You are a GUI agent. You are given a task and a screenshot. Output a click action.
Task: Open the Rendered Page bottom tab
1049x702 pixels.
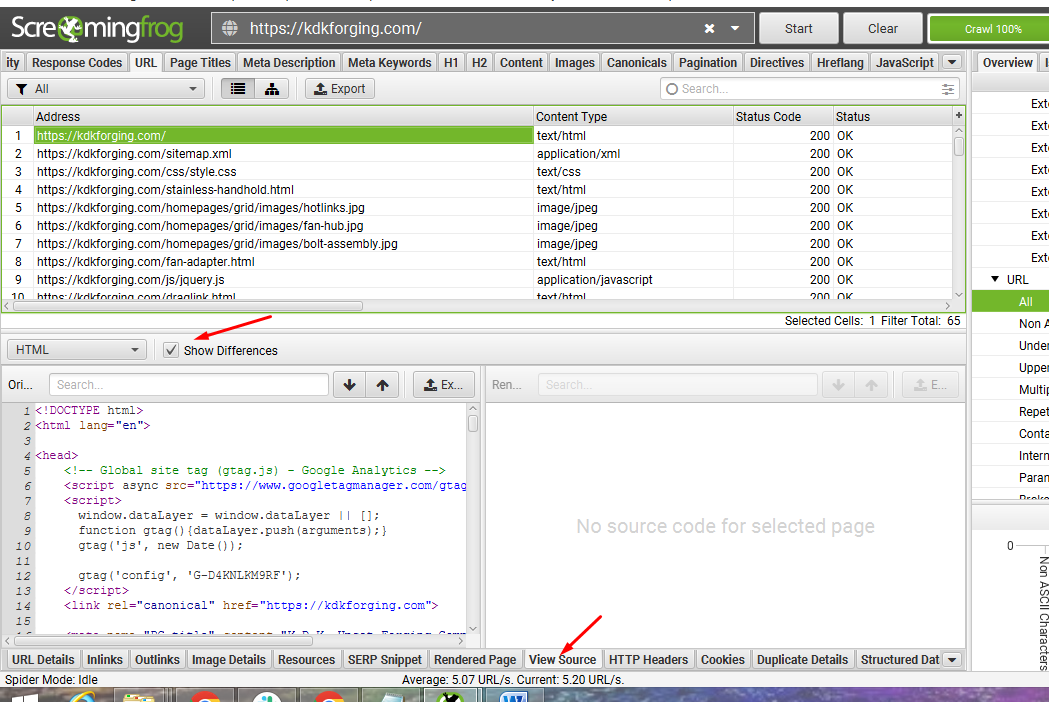click(475, 659)
